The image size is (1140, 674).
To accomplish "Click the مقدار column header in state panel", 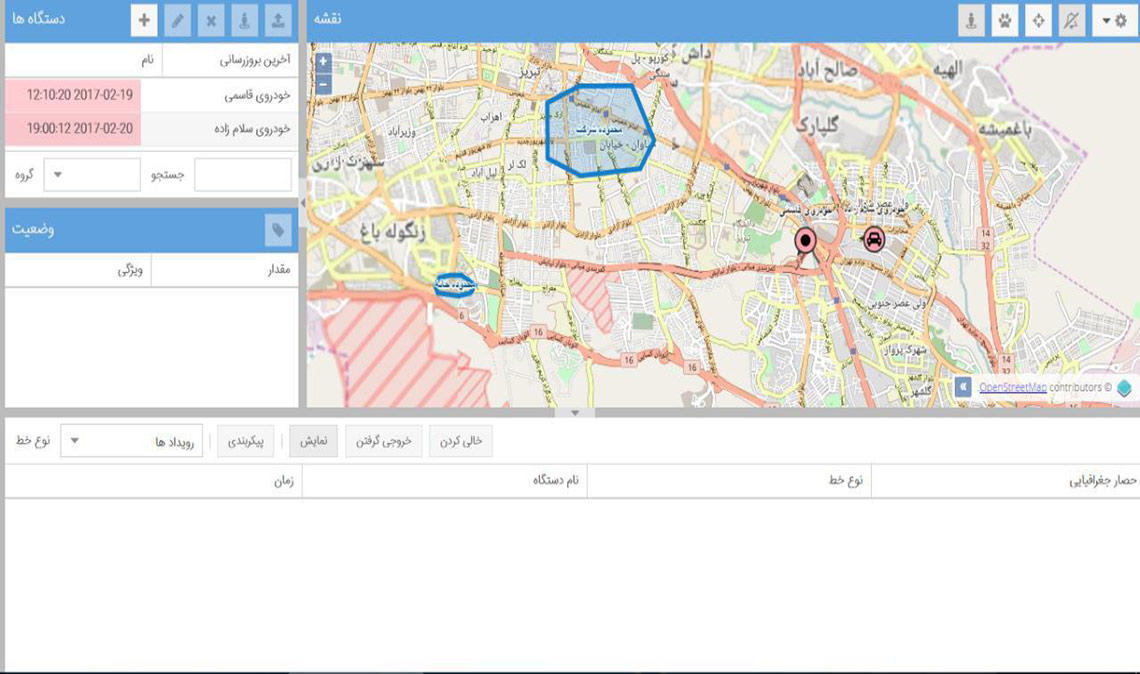I will click(x=225, y=270).
